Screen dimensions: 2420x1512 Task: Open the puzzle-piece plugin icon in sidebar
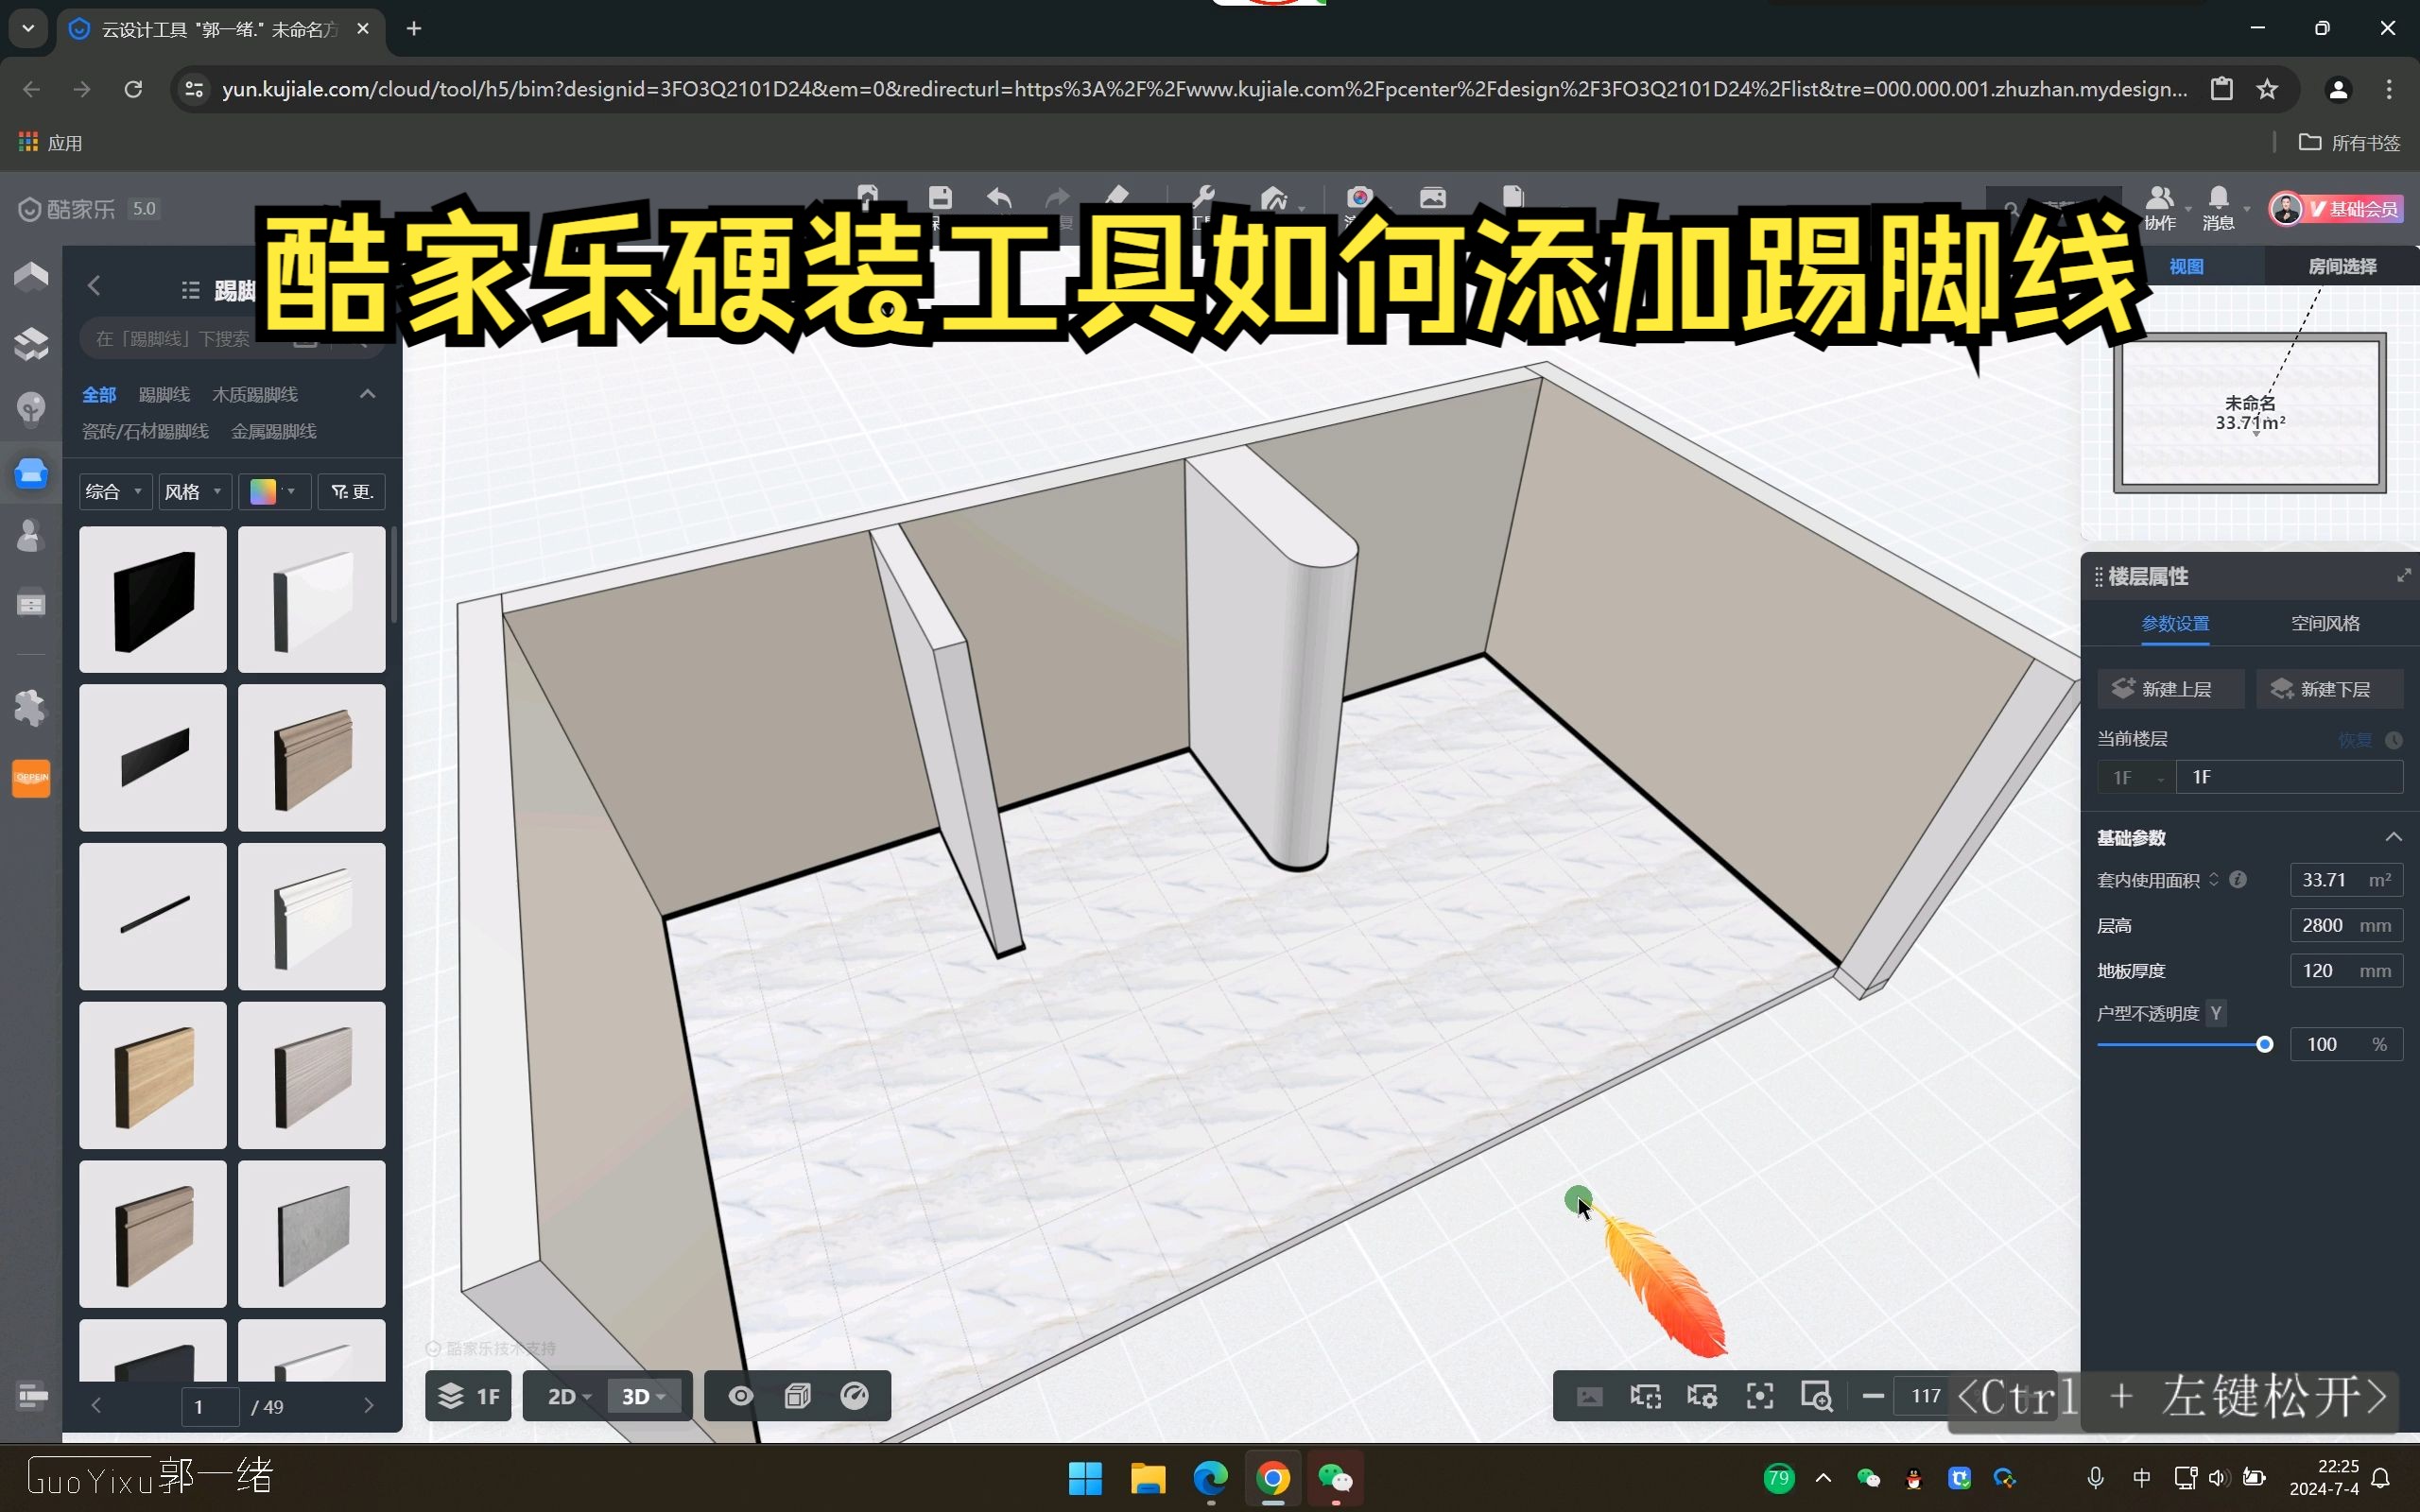click(x=32, y=708)
